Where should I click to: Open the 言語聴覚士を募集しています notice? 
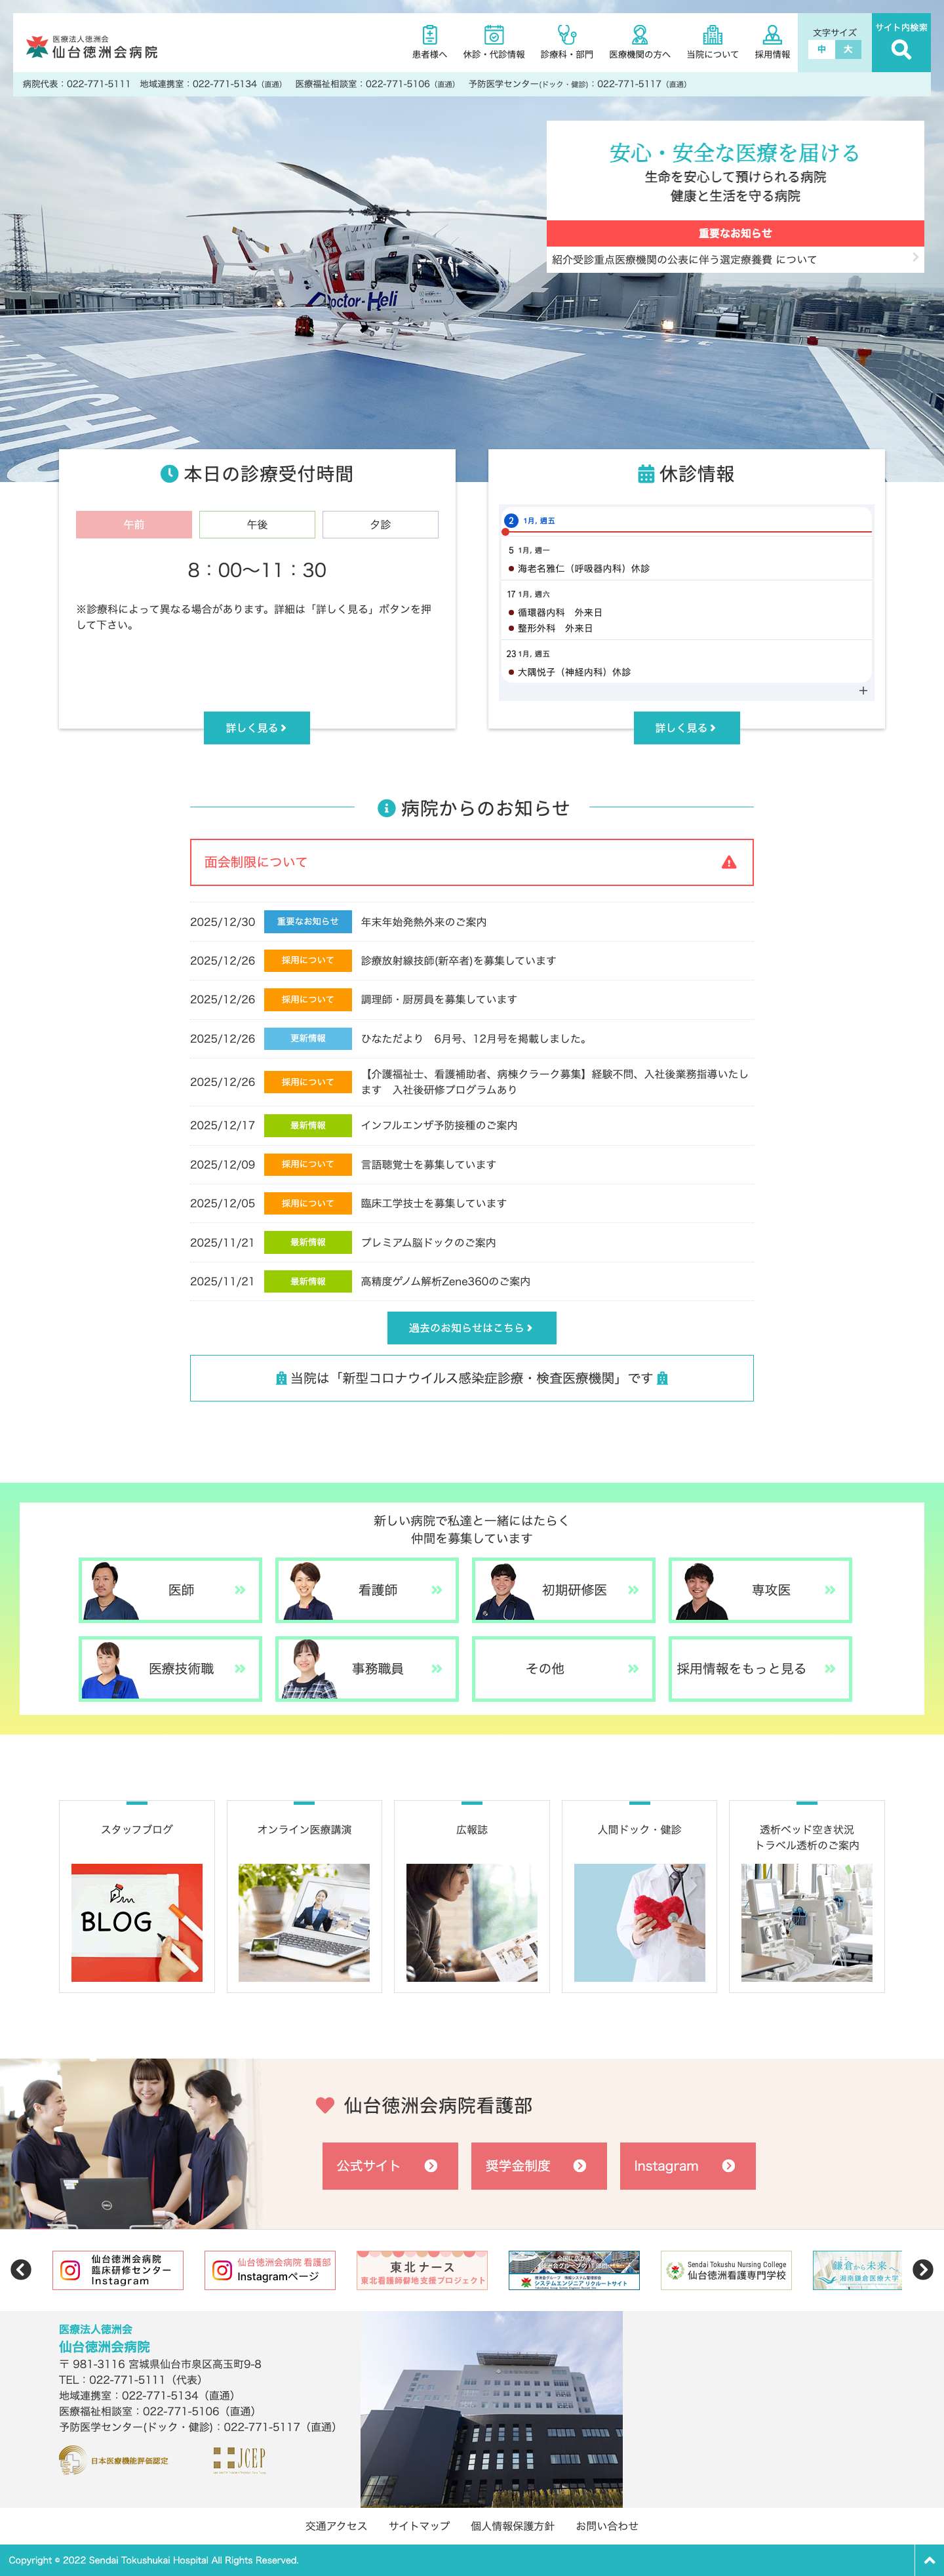click(x=428, y=1165)
